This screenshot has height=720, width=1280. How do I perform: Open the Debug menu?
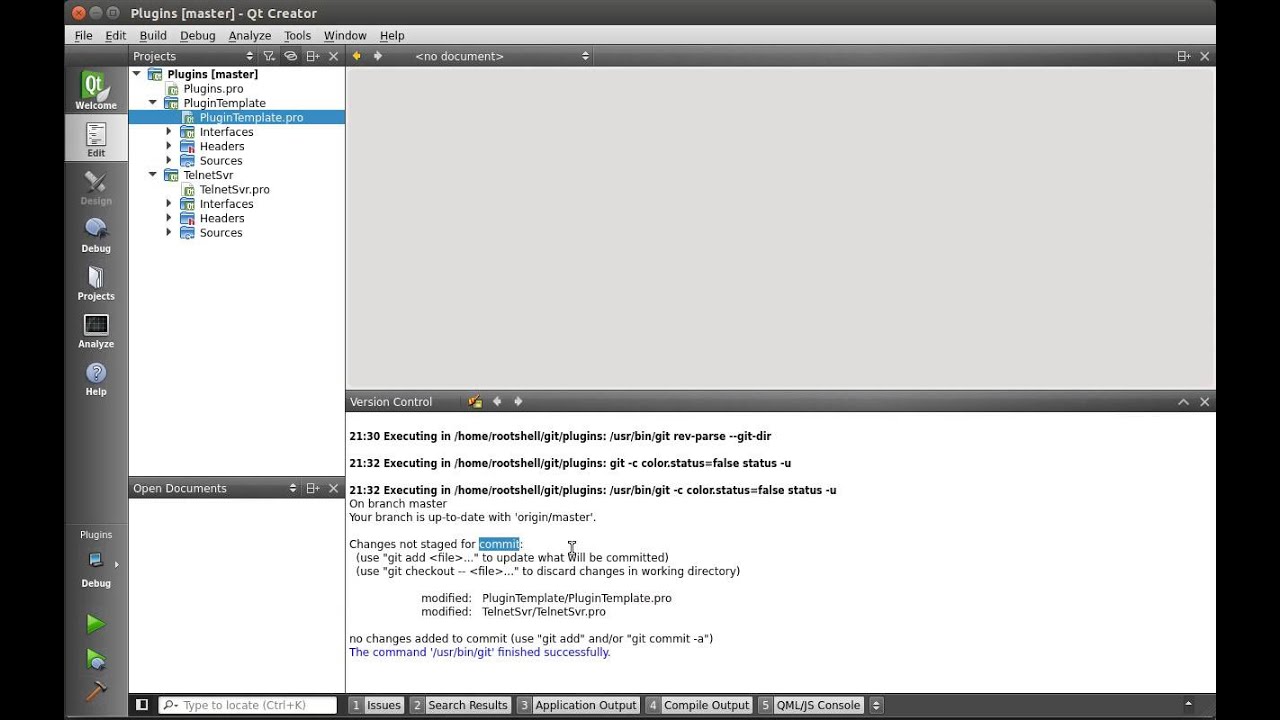click(197, 35)
